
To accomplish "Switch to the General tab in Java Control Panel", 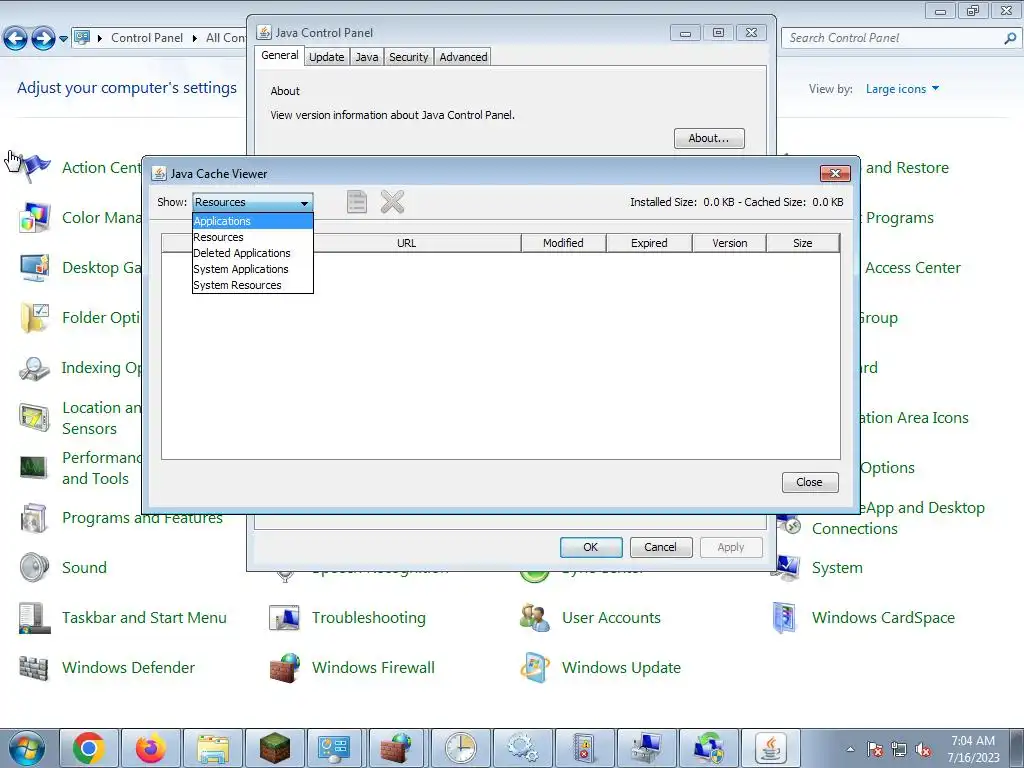I will click(280, 56).
